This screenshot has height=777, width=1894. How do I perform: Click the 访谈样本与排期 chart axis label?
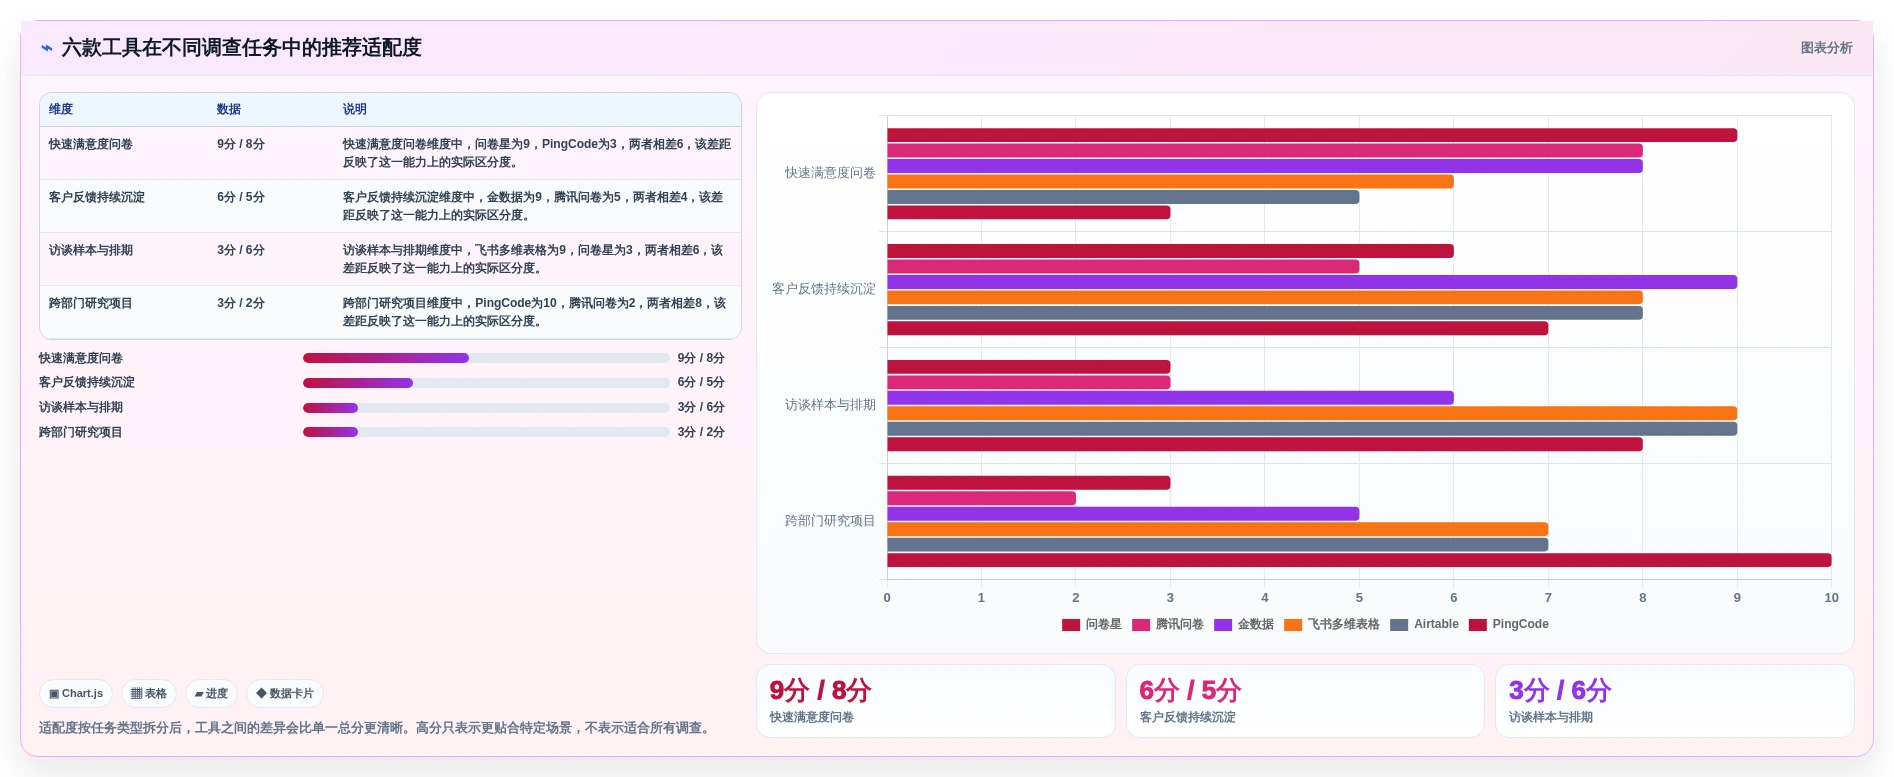pyautogui.click(x=829, y=405)
